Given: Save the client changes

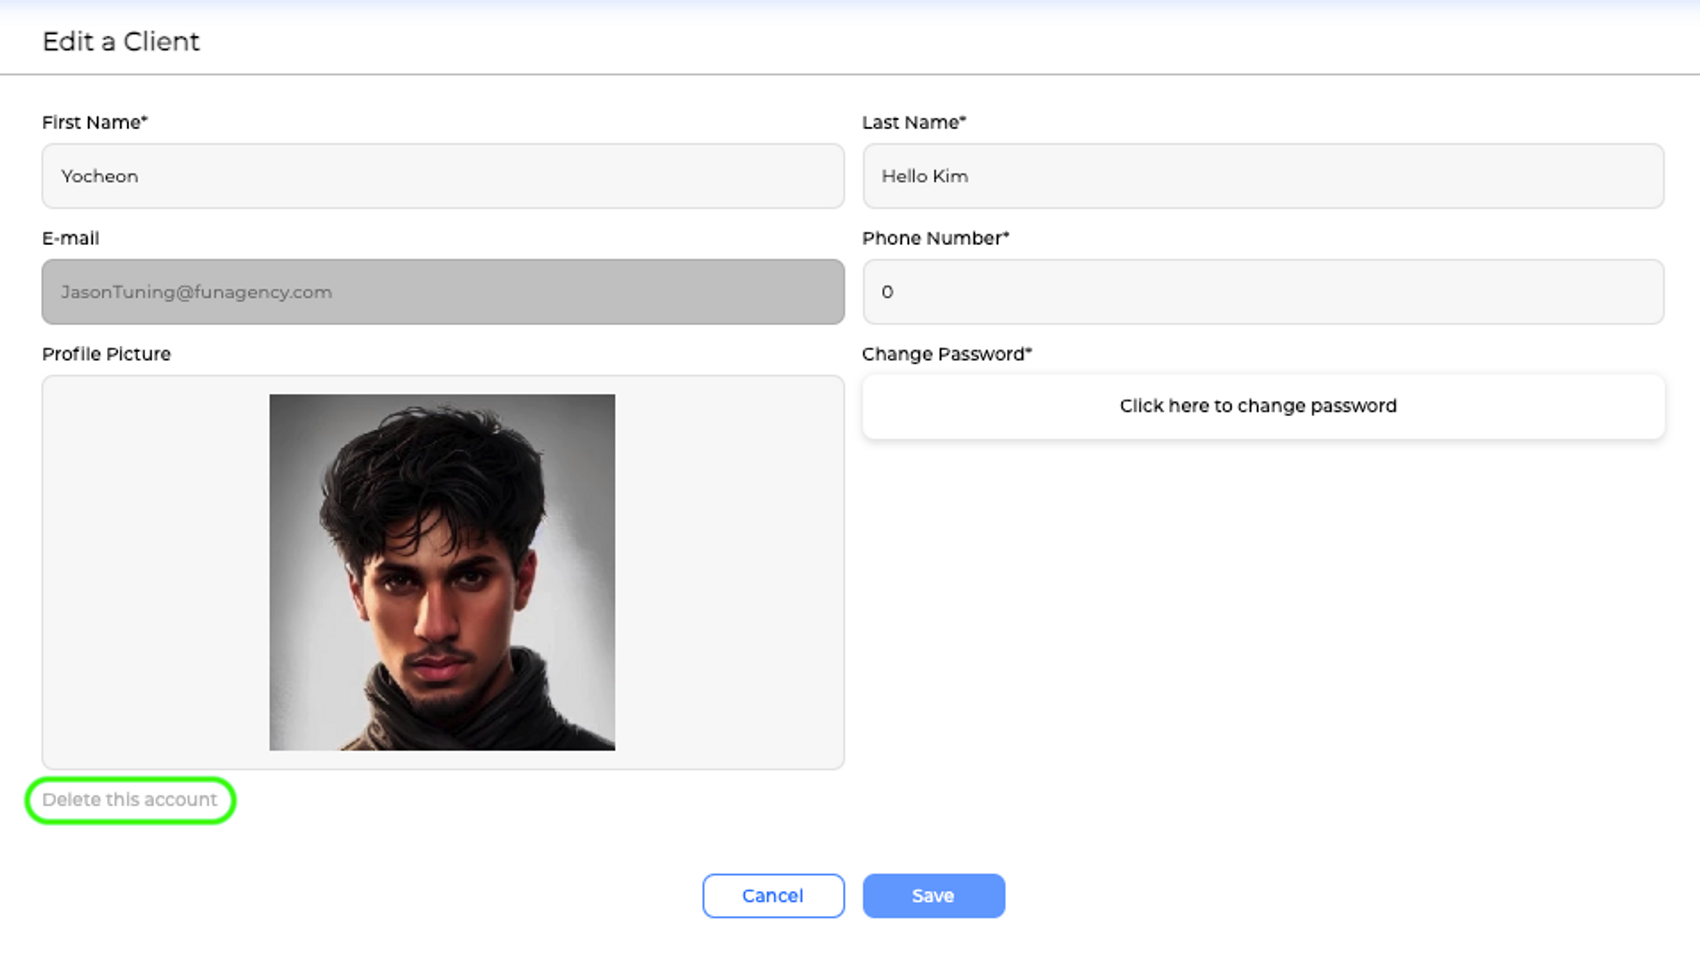Looking at the screenshot, I should 933,896.
